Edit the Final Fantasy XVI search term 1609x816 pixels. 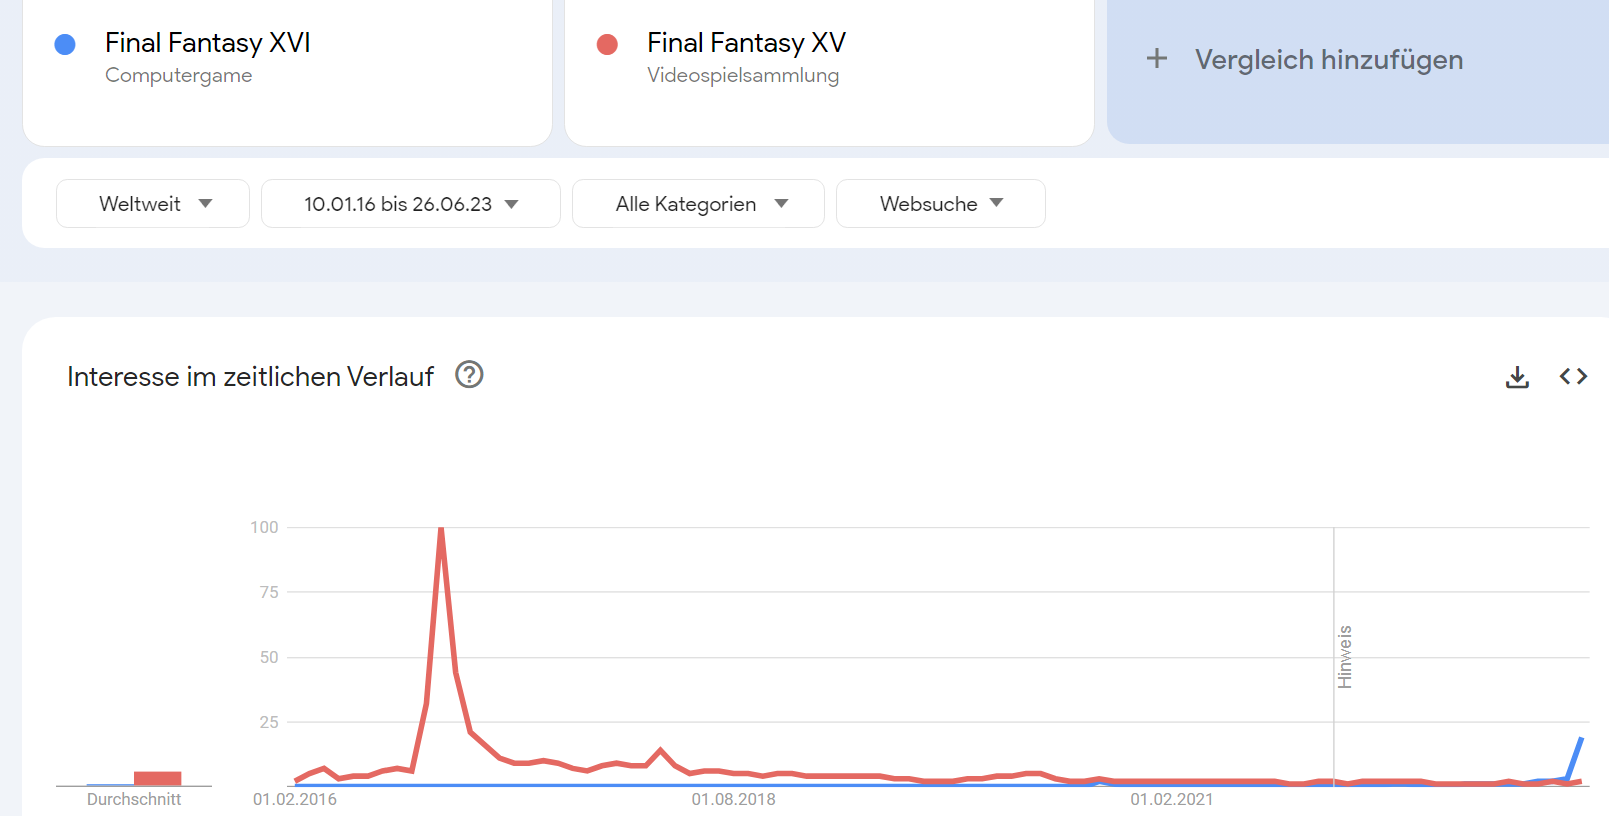click(x=208, y=43)
